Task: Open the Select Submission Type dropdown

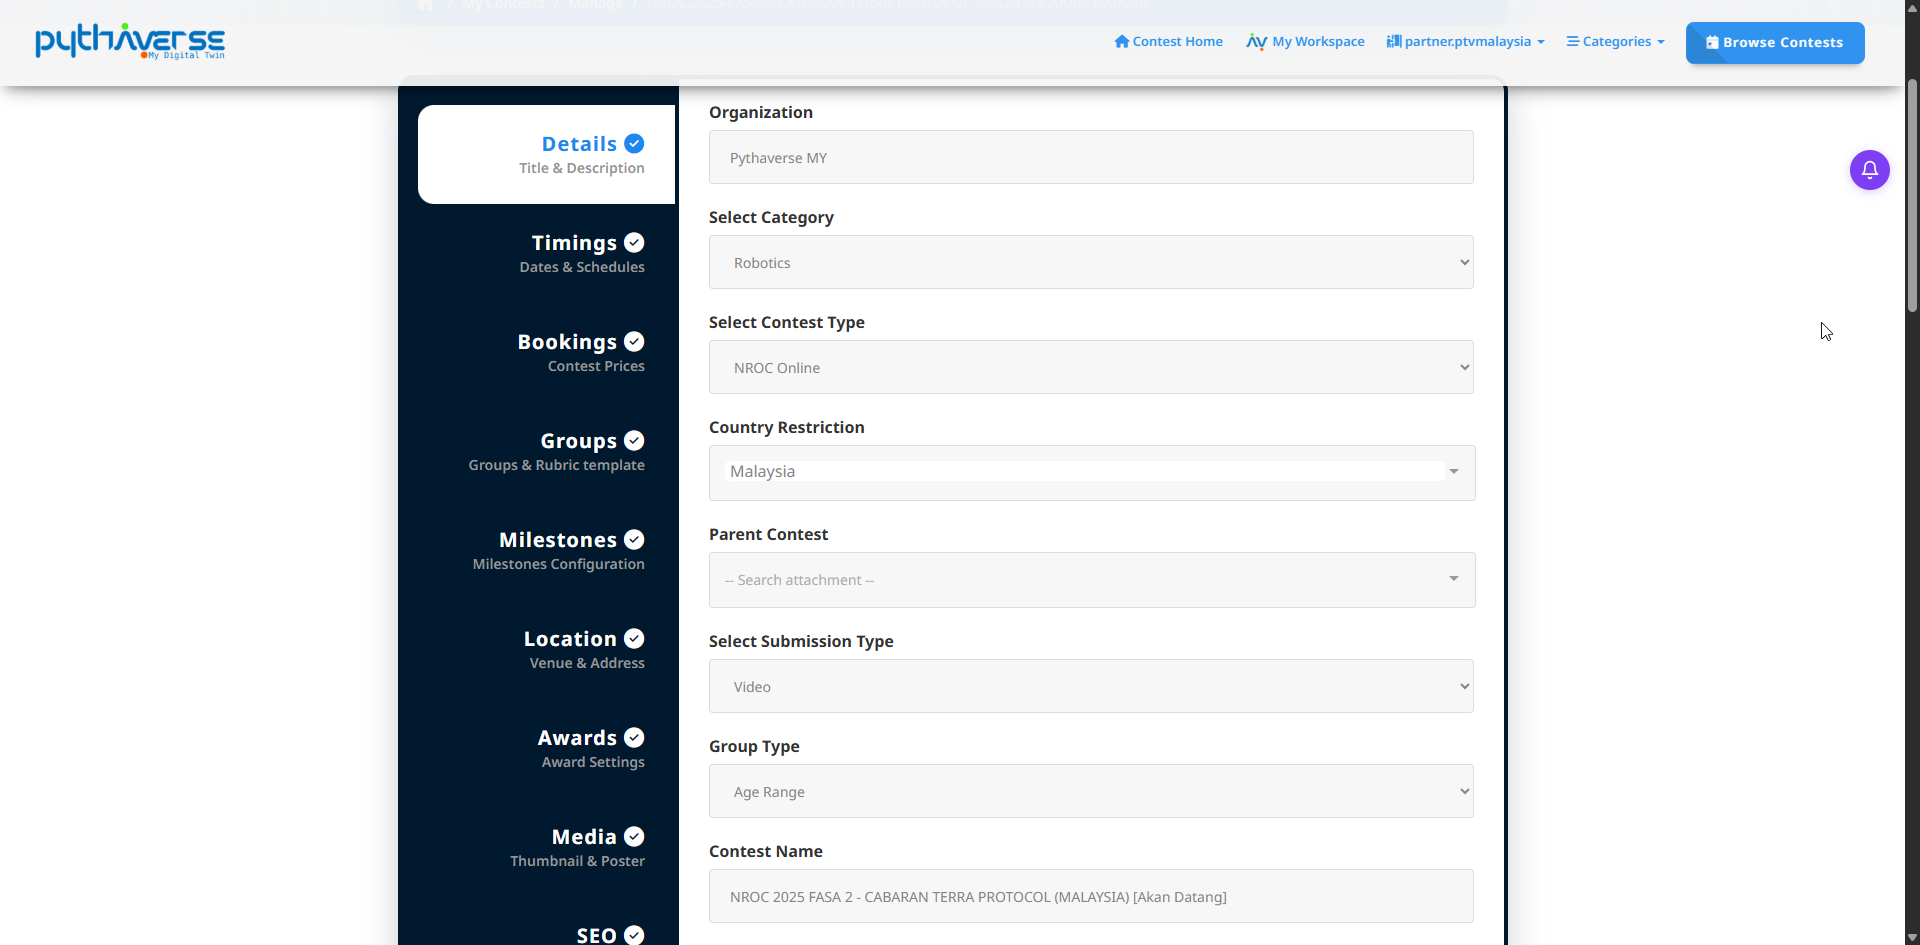Action: tap(1091, 686)
